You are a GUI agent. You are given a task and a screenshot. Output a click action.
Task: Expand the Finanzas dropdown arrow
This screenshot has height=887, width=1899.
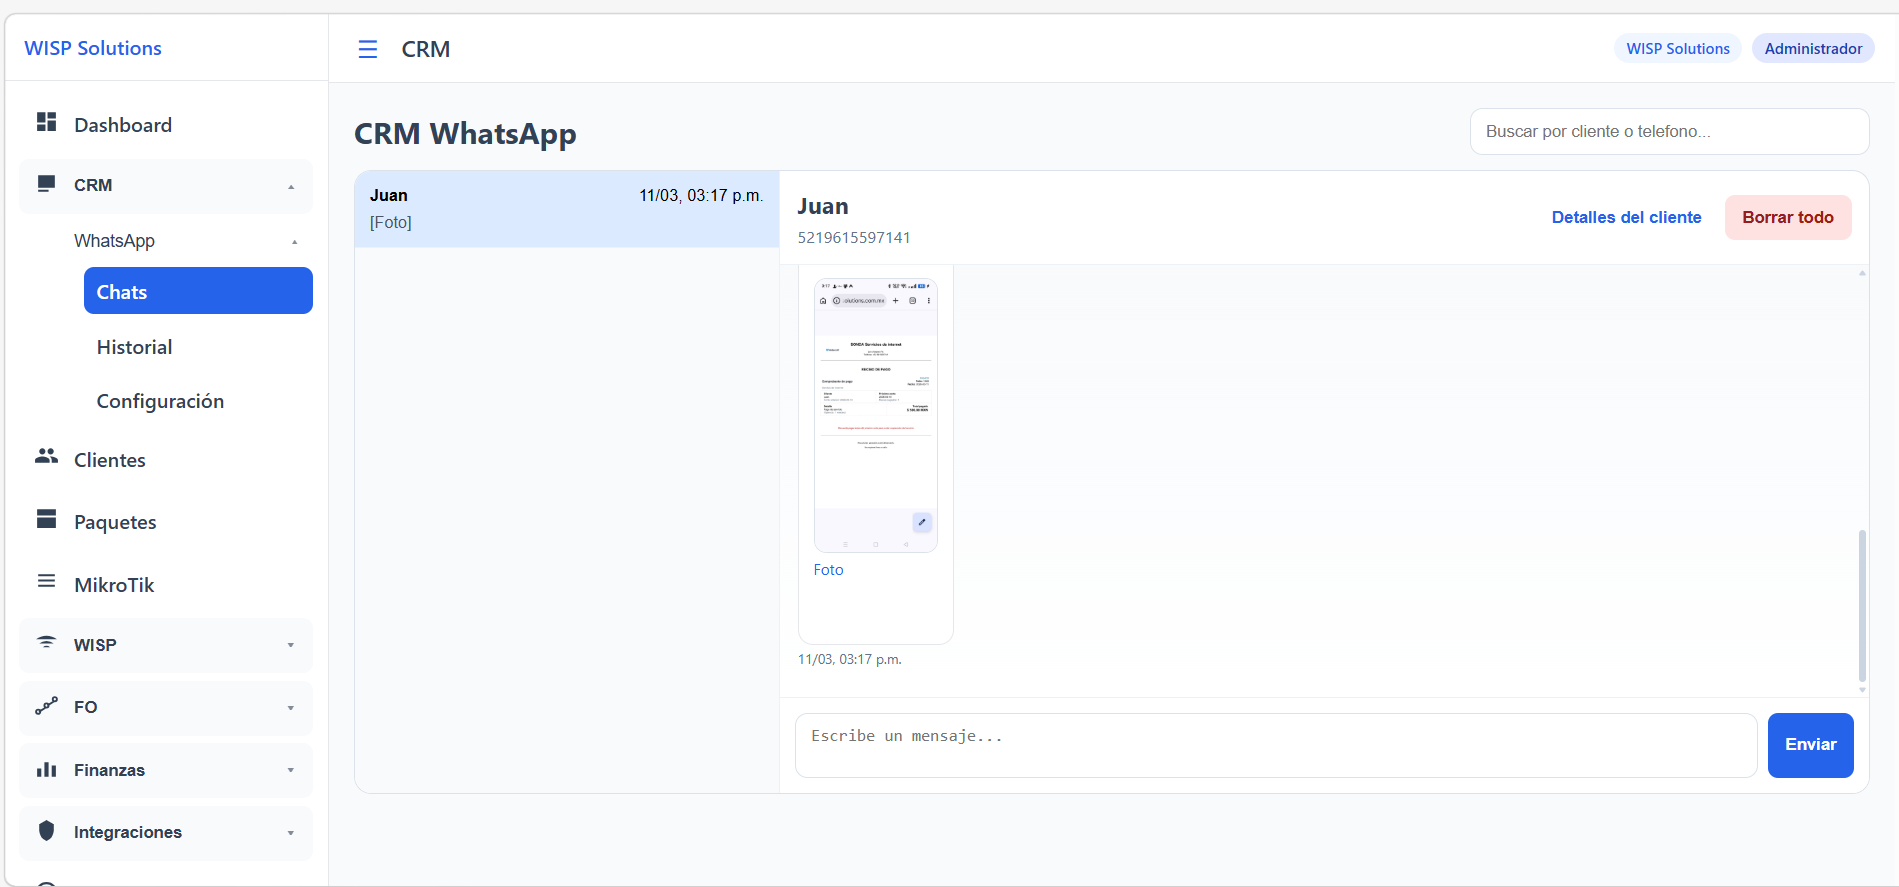point(291,770)
